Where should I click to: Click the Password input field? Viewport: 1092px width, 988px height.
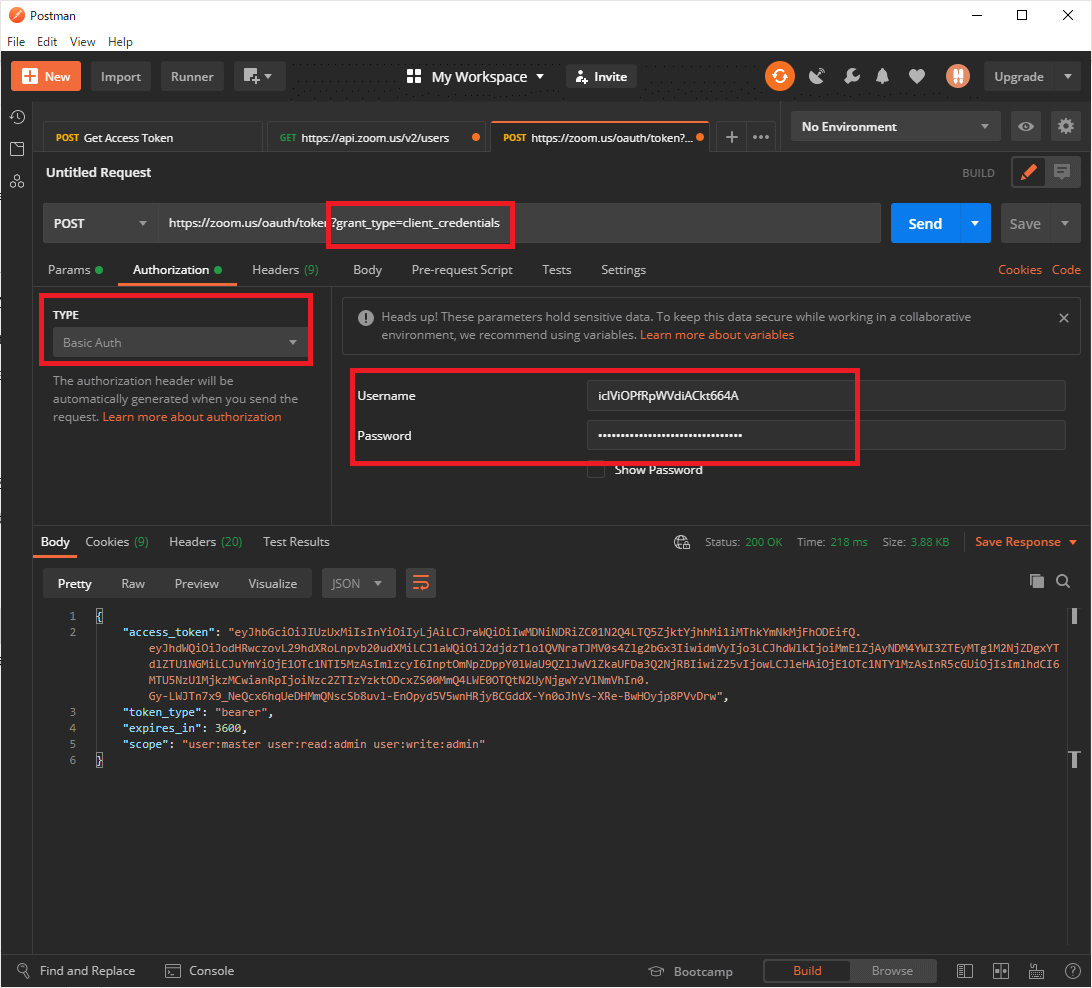pyautogui.click(x=826, y=435)
